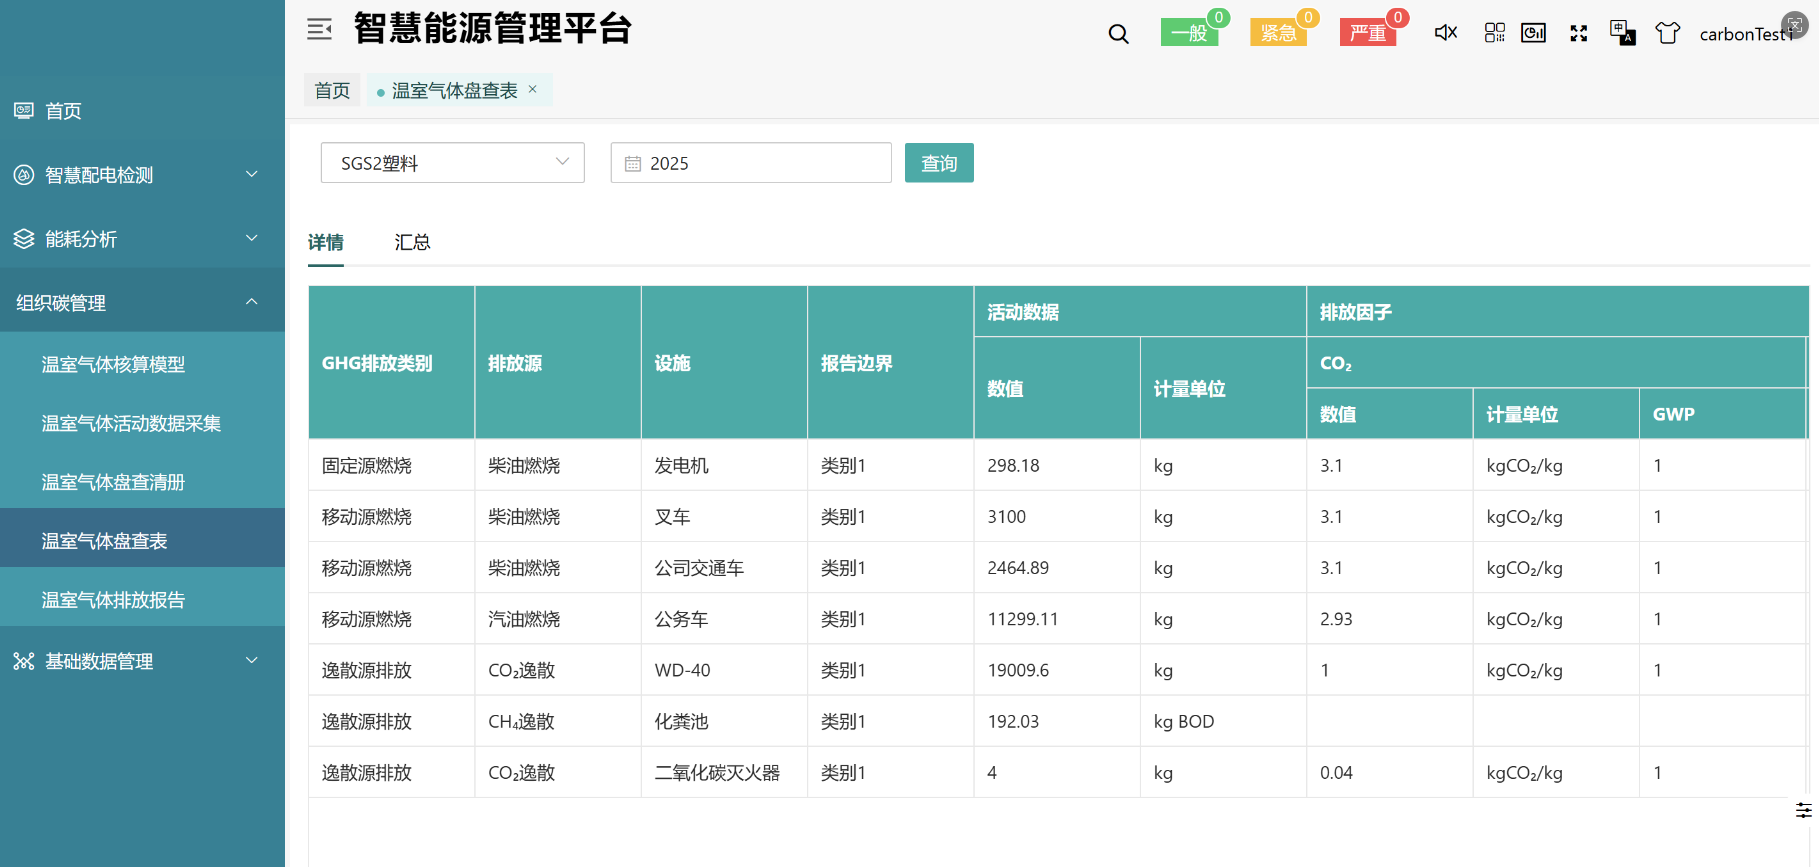
Task: Click the 二氧化碳灭火器 cell
Action: click(724, 772)
